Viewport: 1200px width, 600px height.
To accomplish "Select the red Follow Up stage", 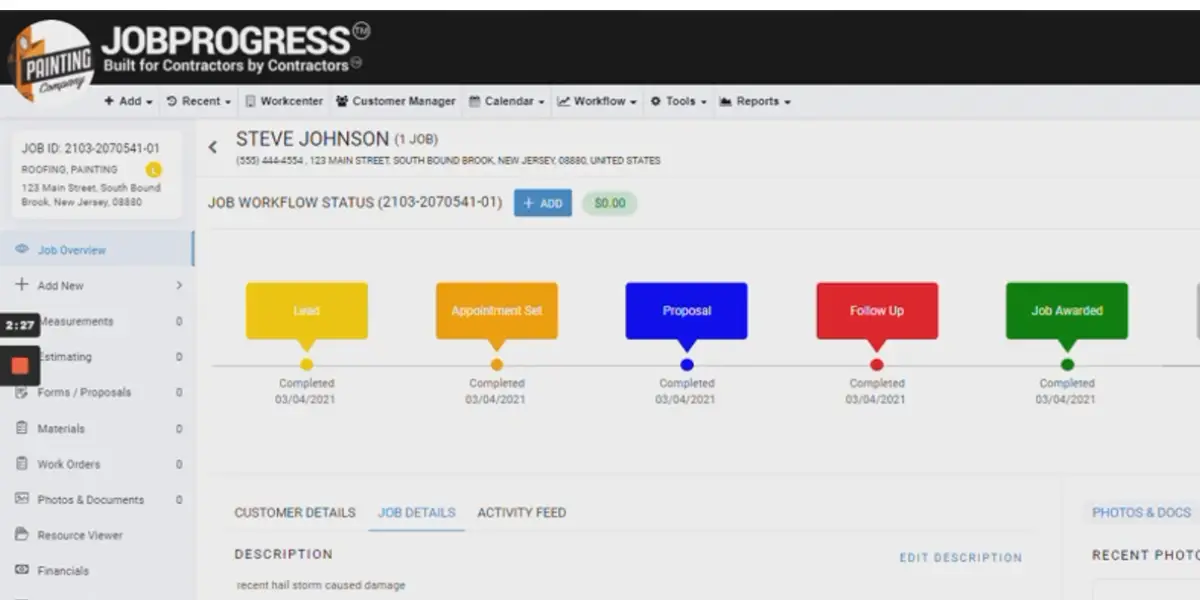I will tap(877, 311).
